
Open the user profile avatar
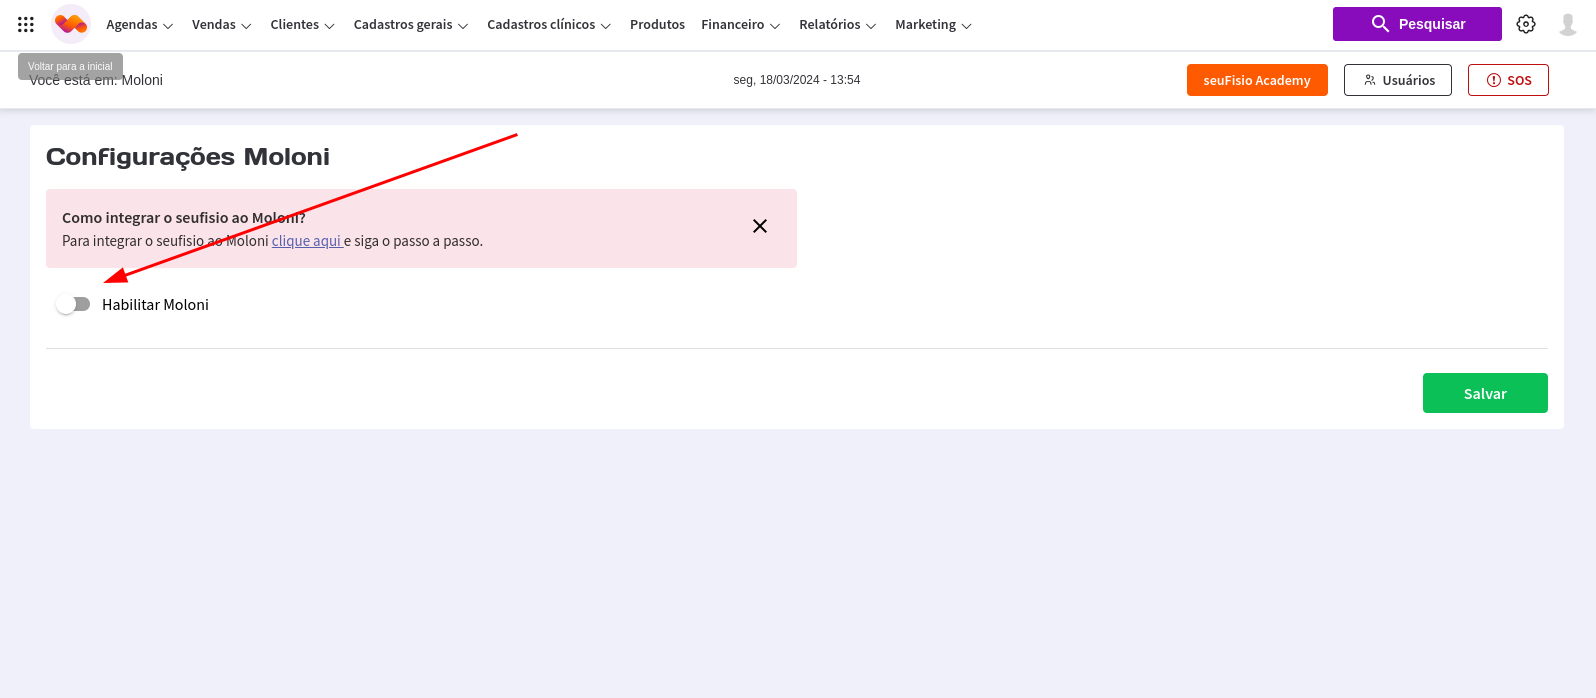click(1568, 24)
